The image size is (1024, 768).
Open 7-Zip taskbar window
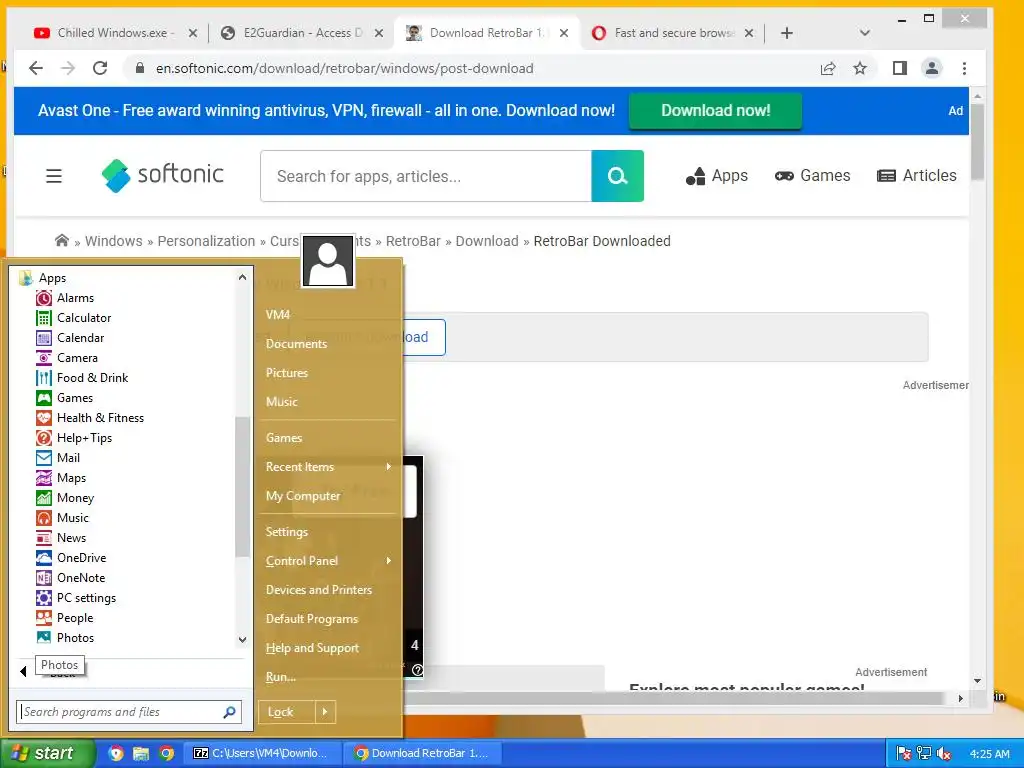pyautogui.click(x=263, y=753)
